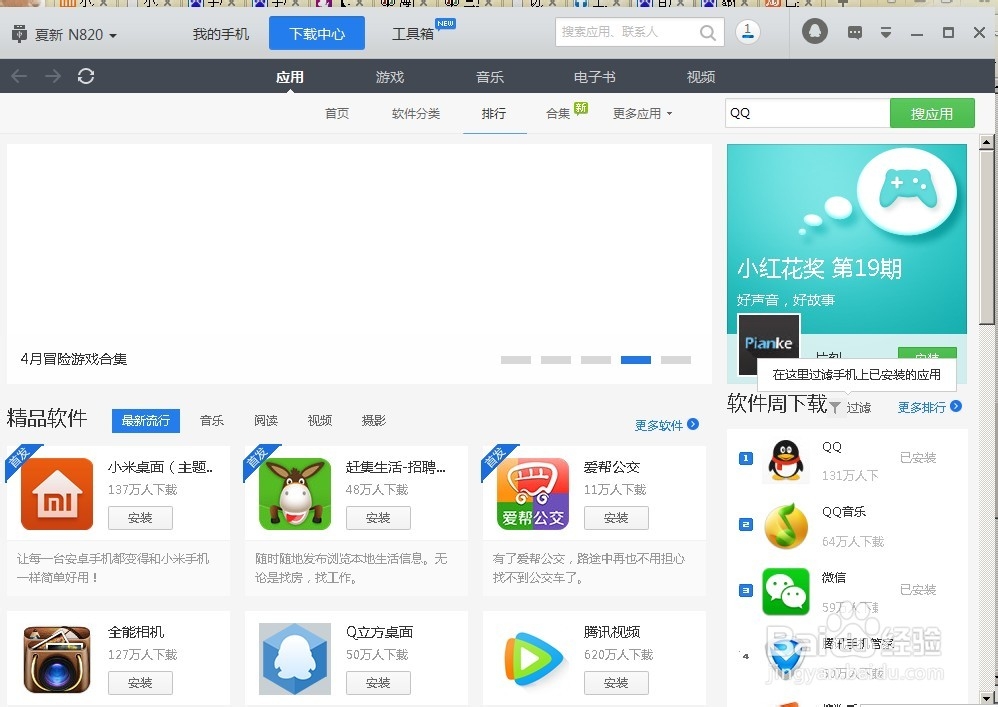The image size is (998, 707).
Task: Install 腾讯视频 with 安装 button
Action: pyautogui.click(x=616, y=683)
